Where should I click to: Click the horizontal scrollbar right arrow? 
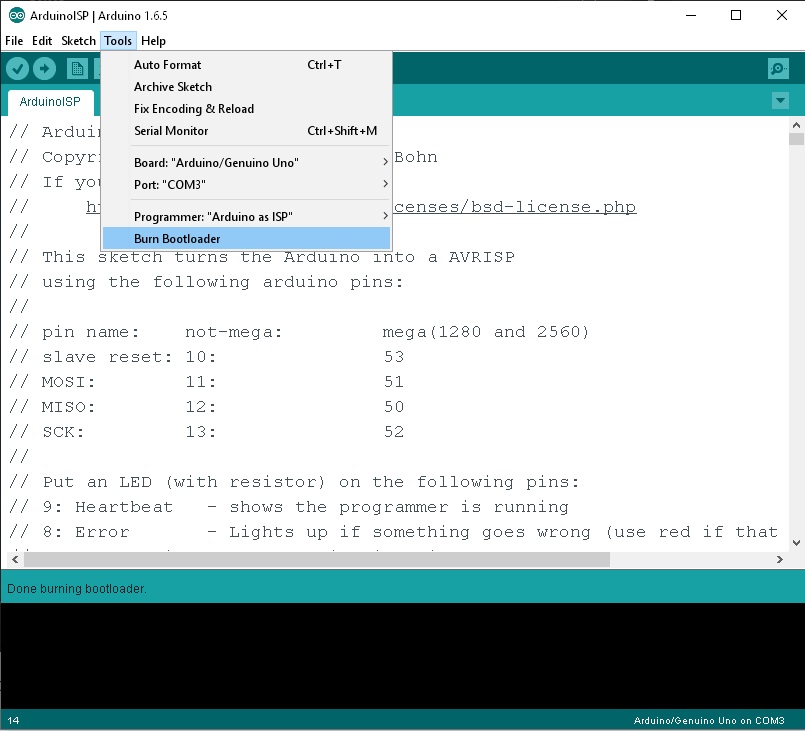(x=780, y=559)
